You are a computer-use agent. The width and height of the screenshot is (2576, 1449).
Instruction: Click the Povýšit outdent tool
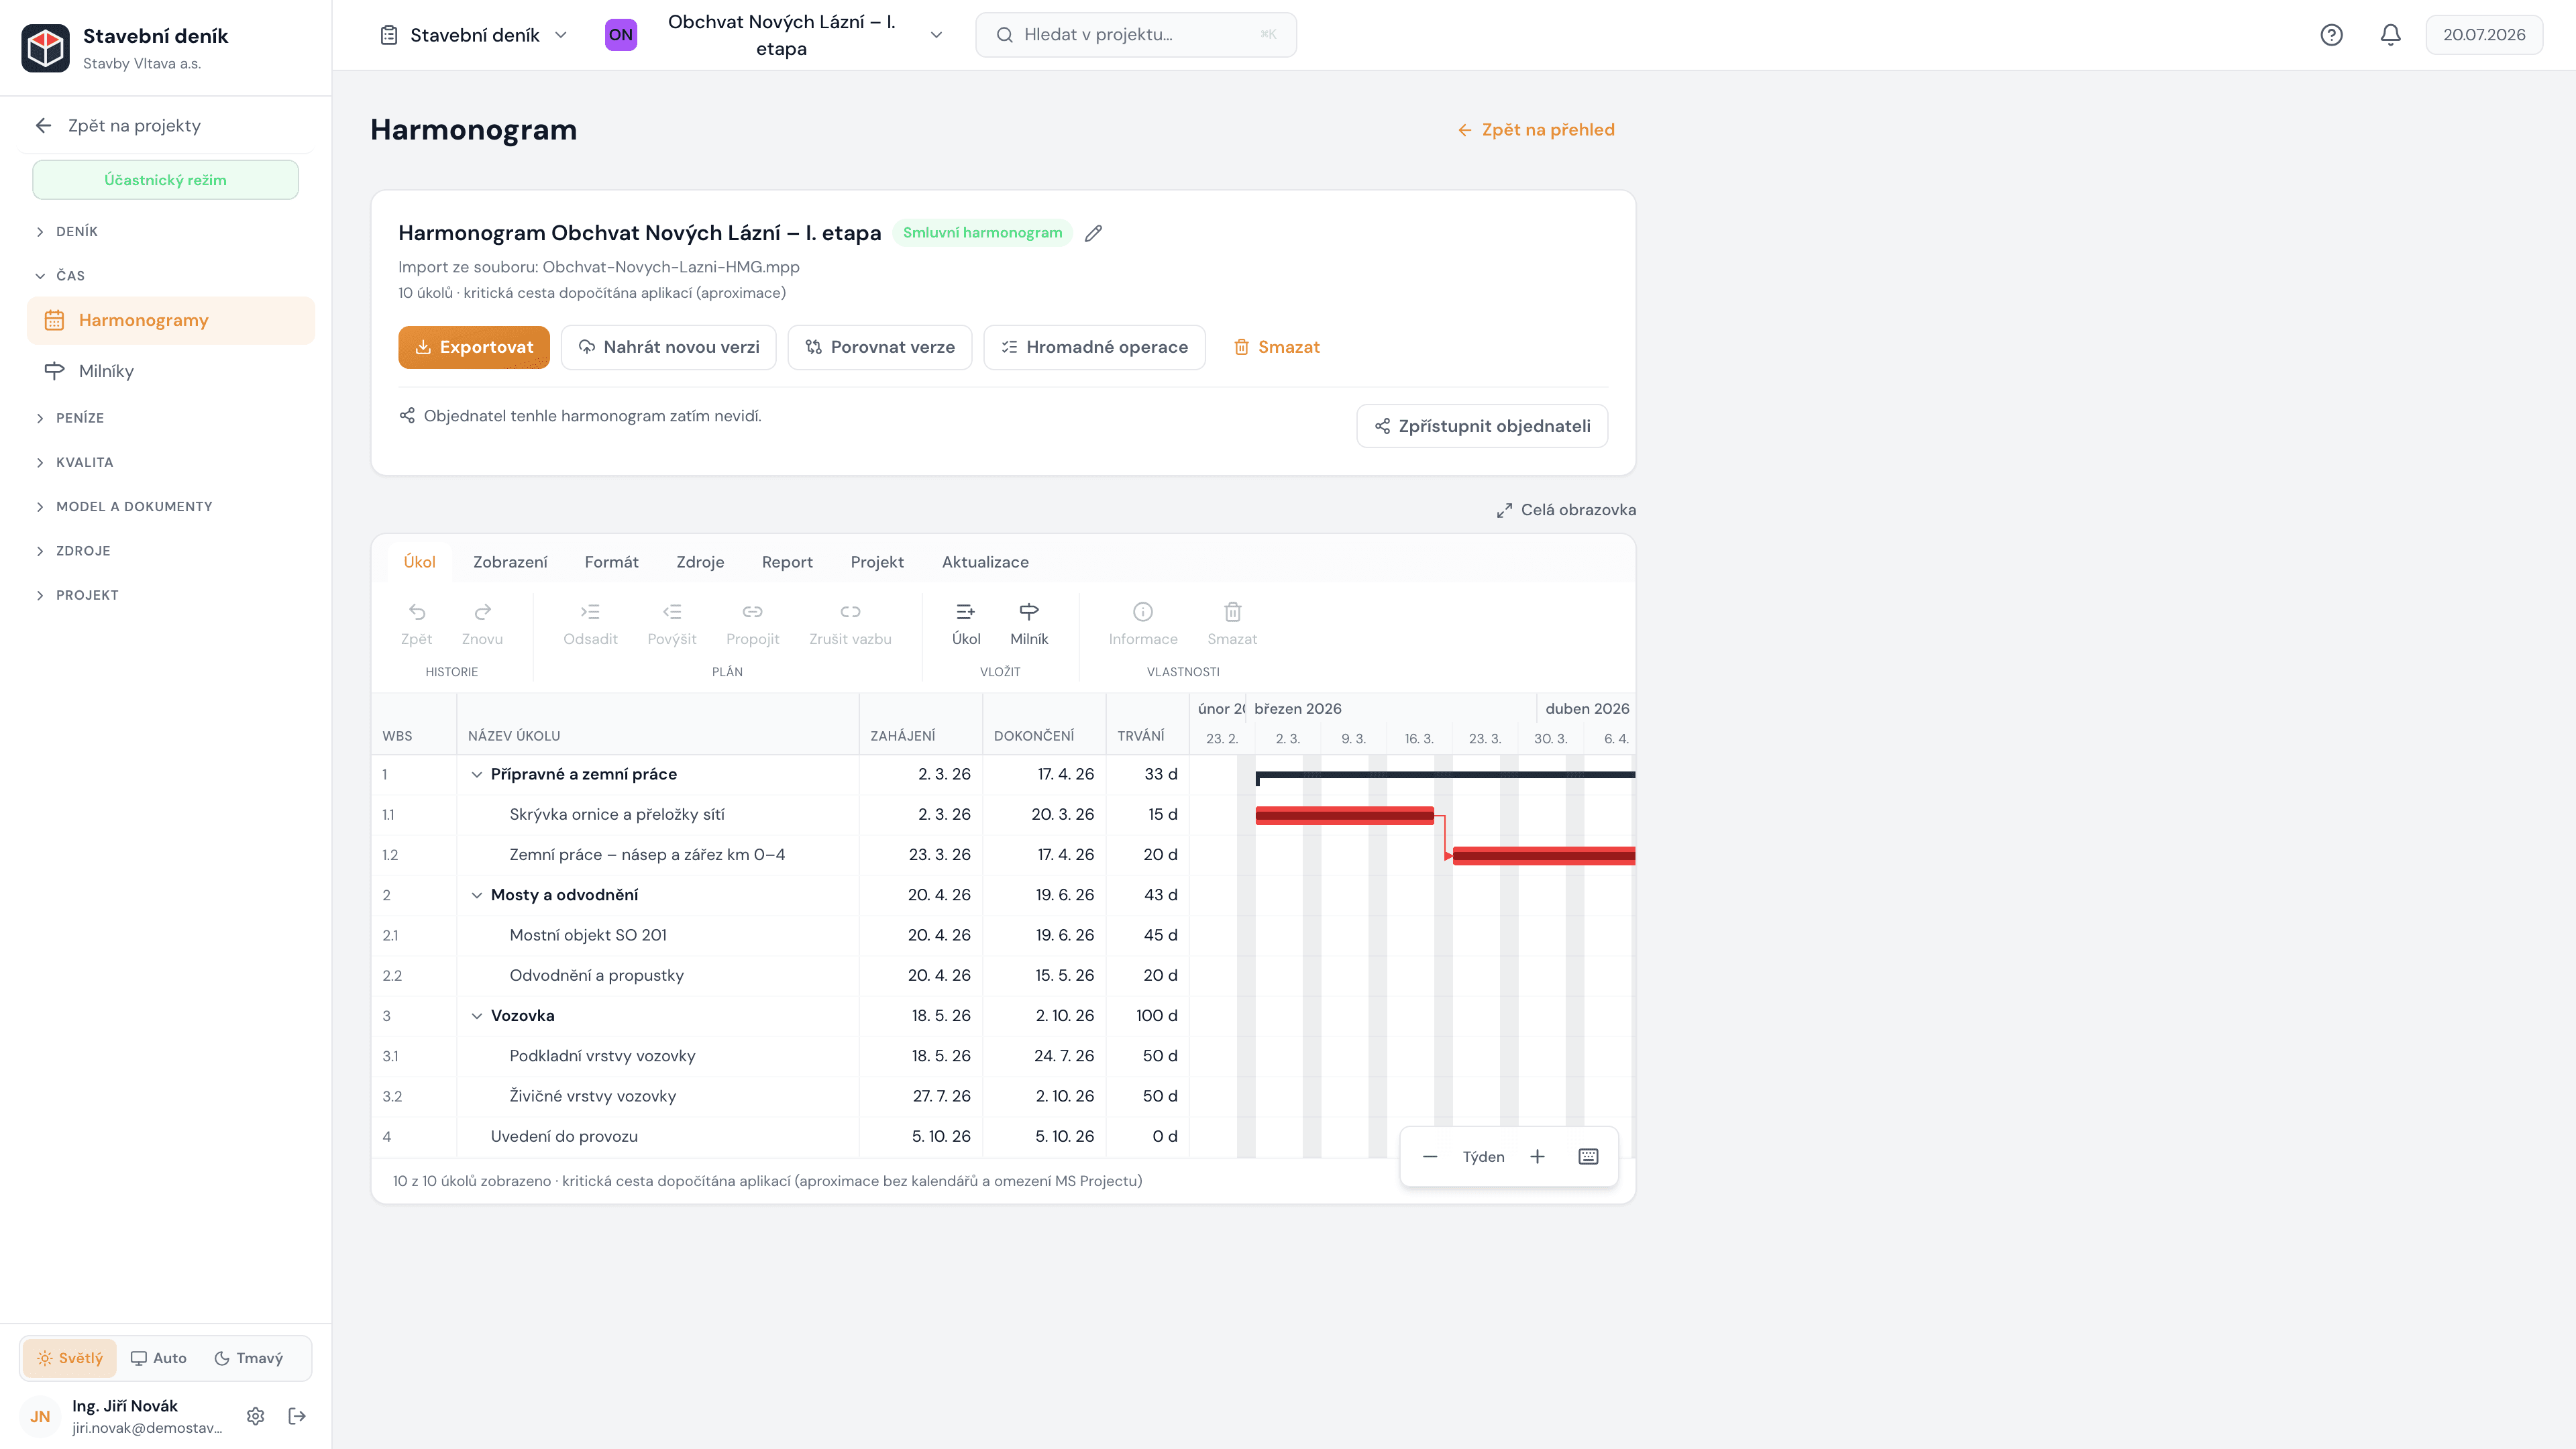672,624
